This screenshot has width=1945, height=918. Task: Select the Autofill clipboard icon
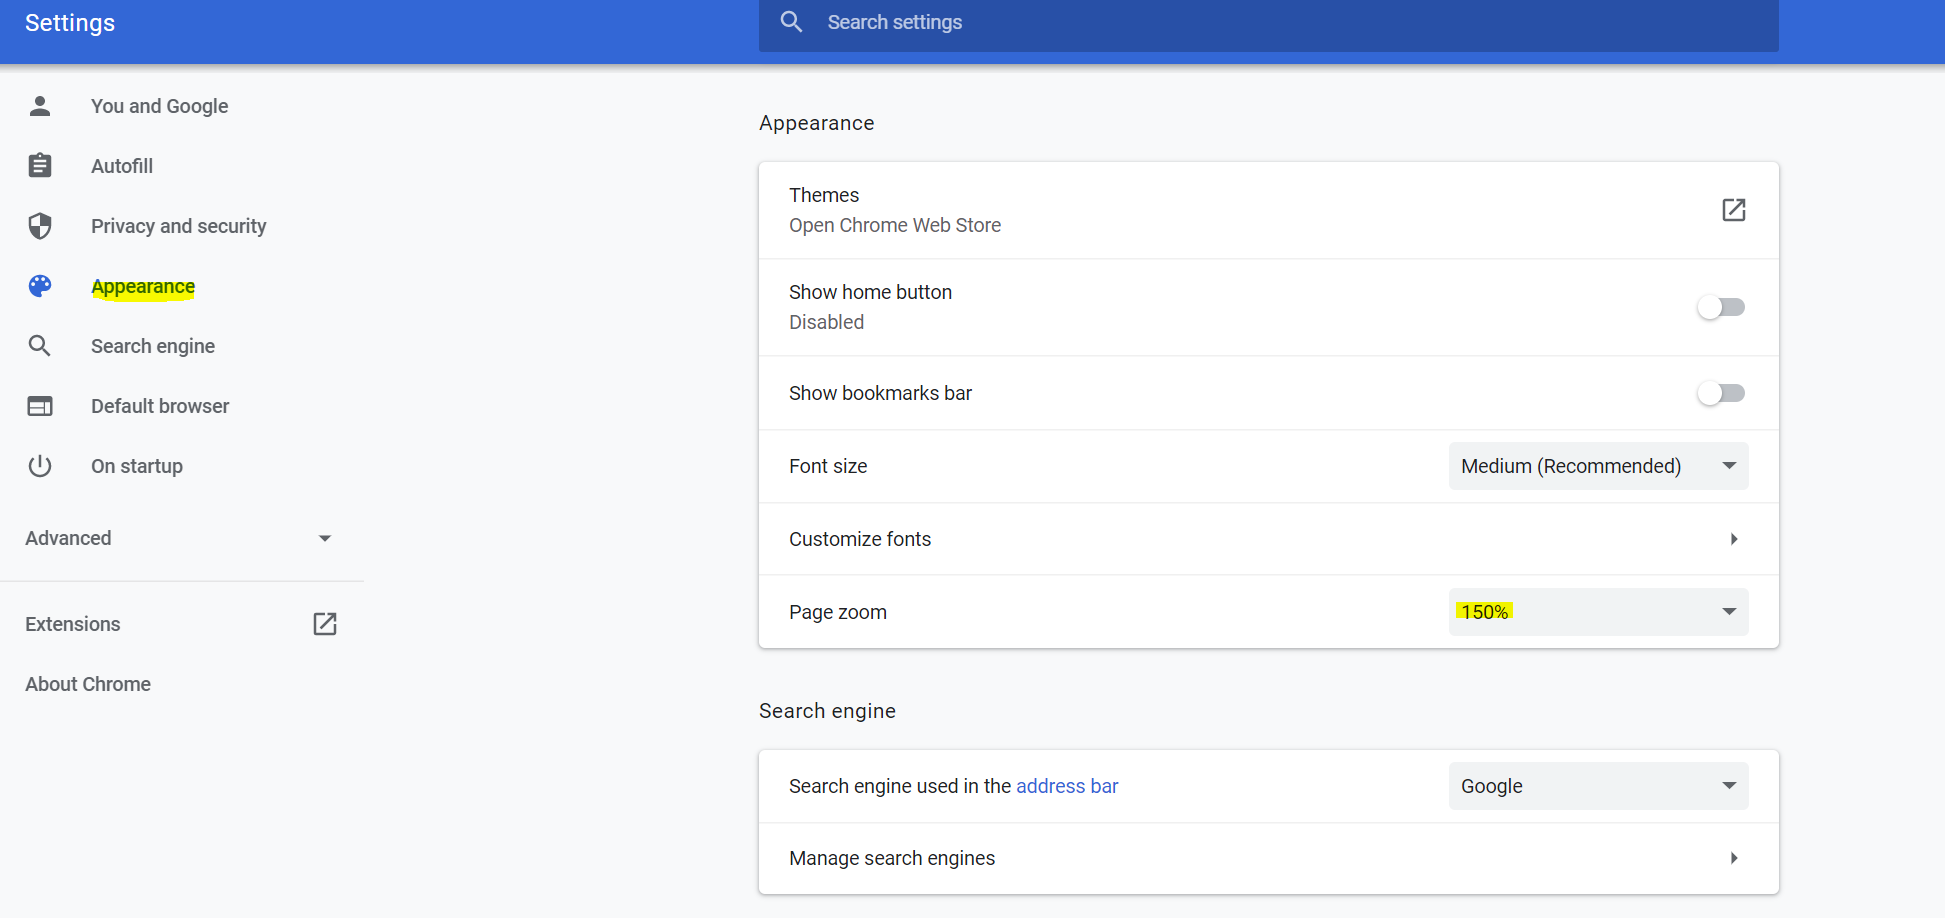(x=39, y=165)
